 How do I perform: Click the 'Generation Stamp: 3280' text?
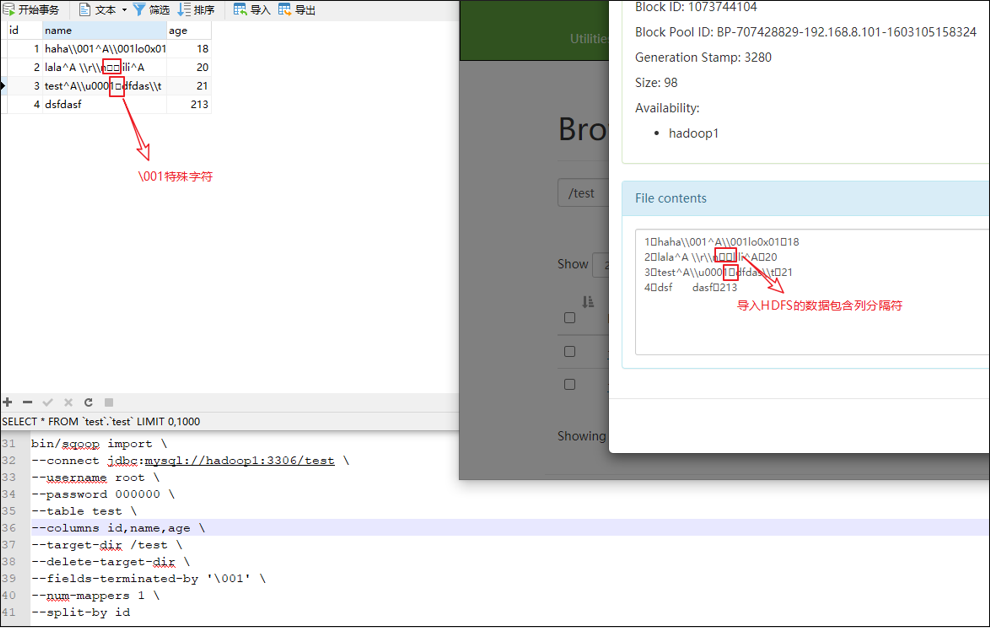pyautogui.click(x=703, y=57)
